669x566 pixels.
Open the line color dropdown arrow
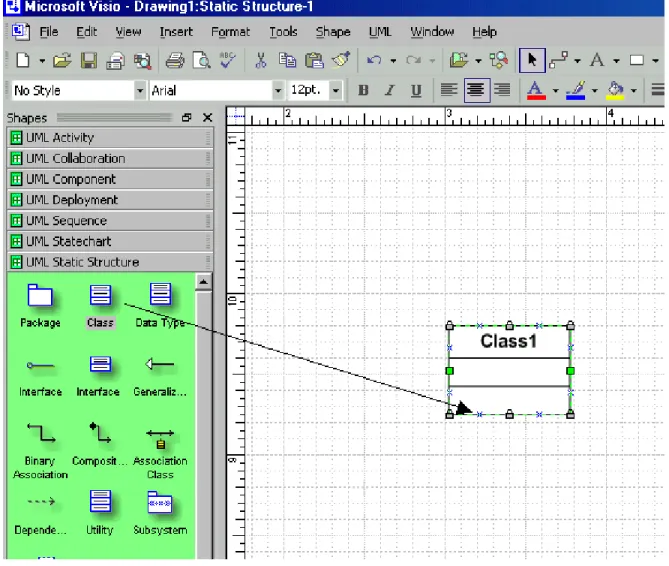coord(594,91)
